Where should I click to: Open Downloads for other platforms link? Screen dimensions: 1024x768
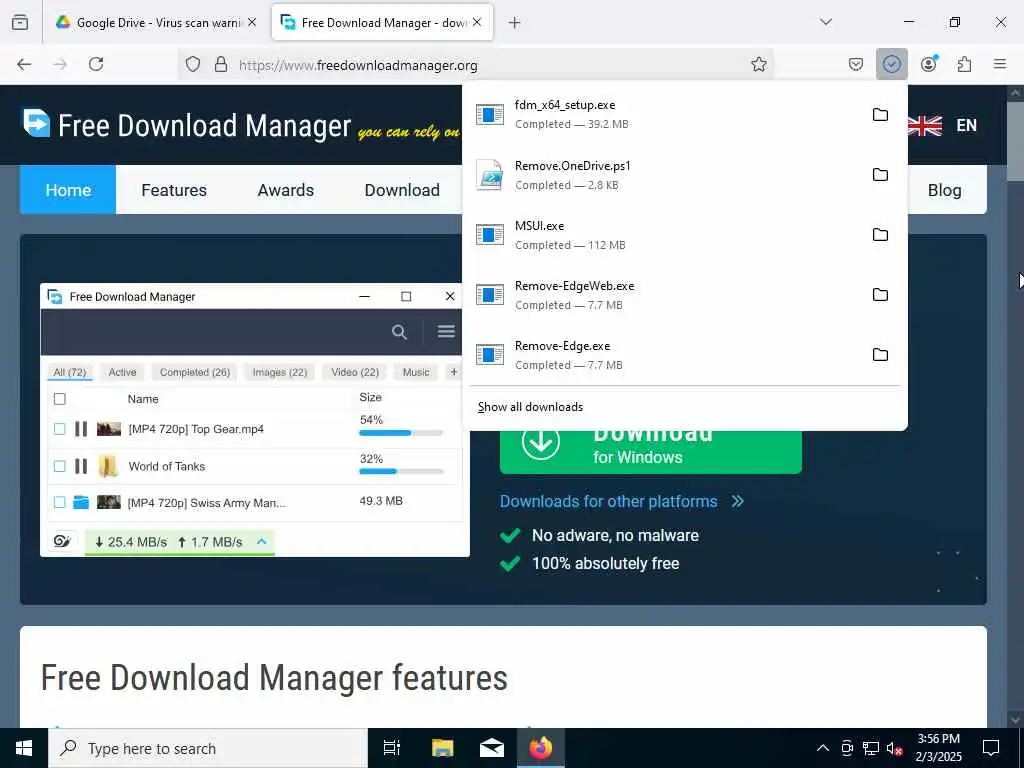pyautogui.click(x=608, y=502)
